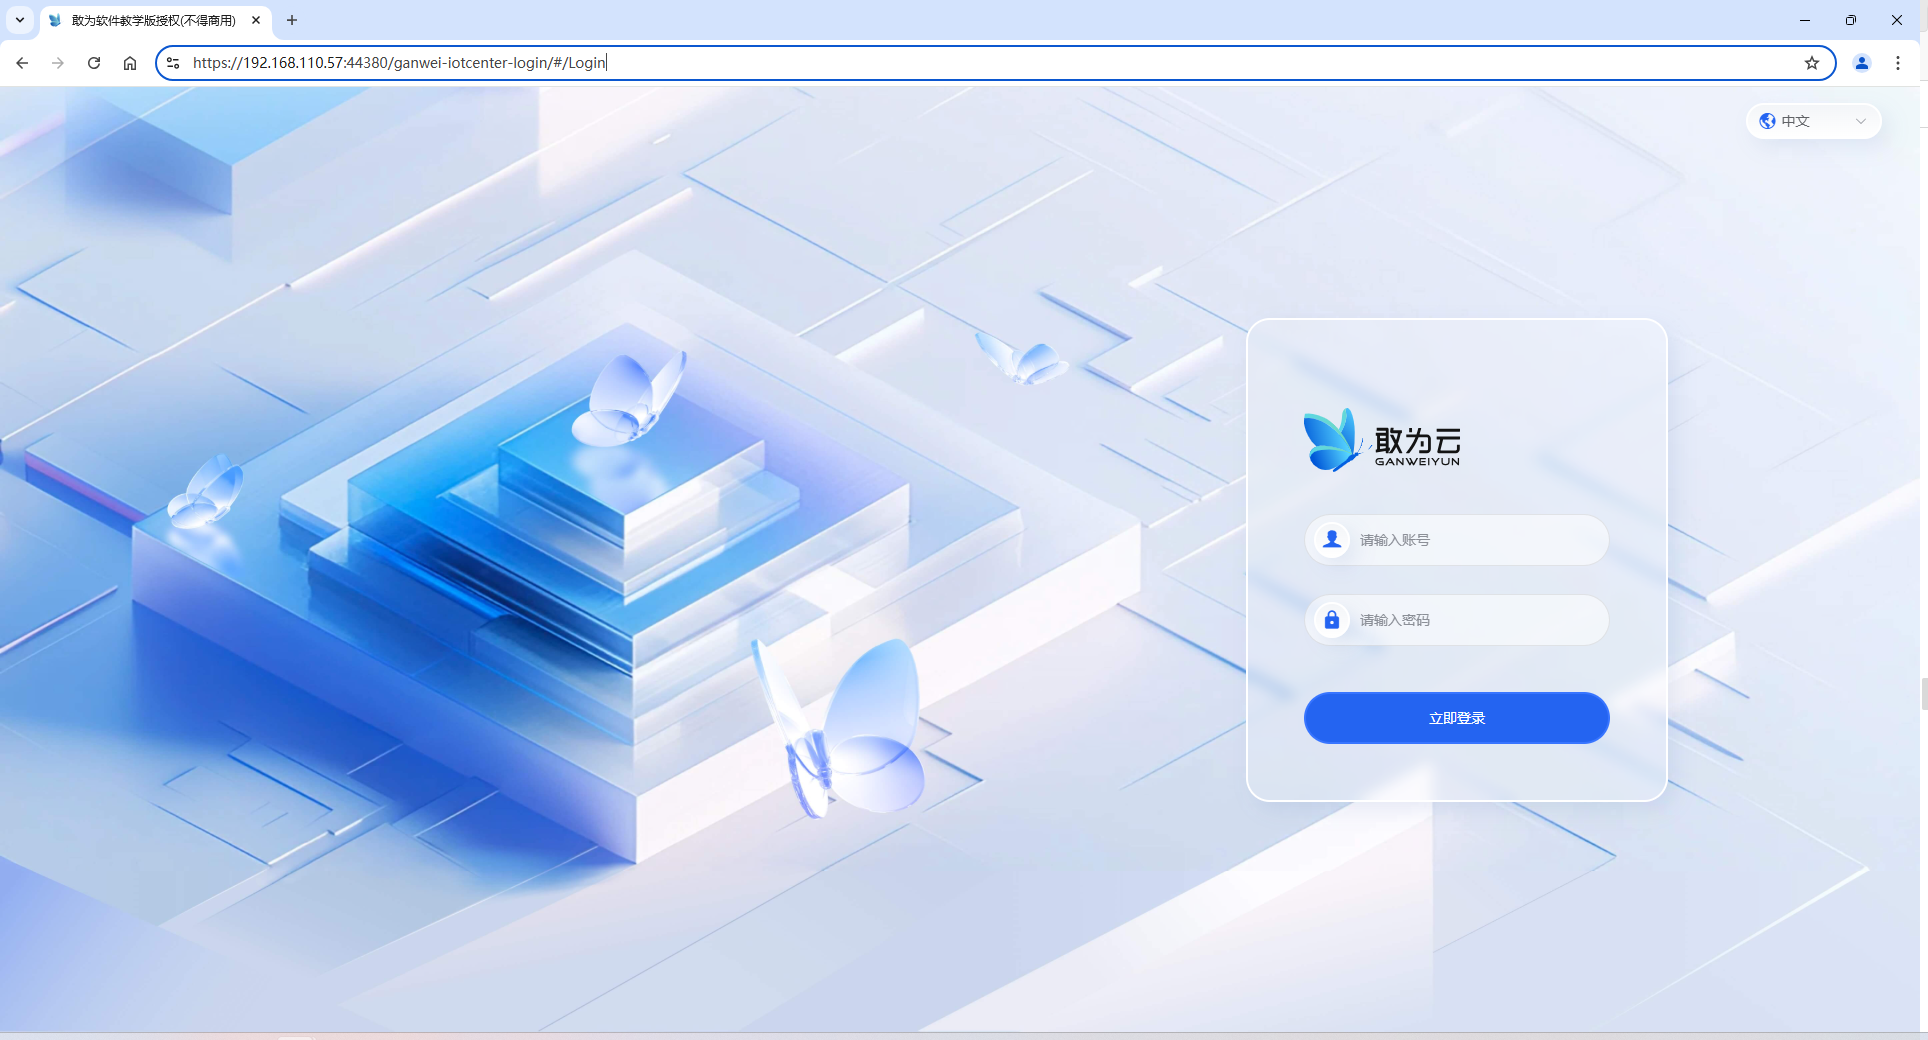This screenshot has height=1040, width=1928.
Task: Click the lock icon in password field
Action: click(1332, 620)
